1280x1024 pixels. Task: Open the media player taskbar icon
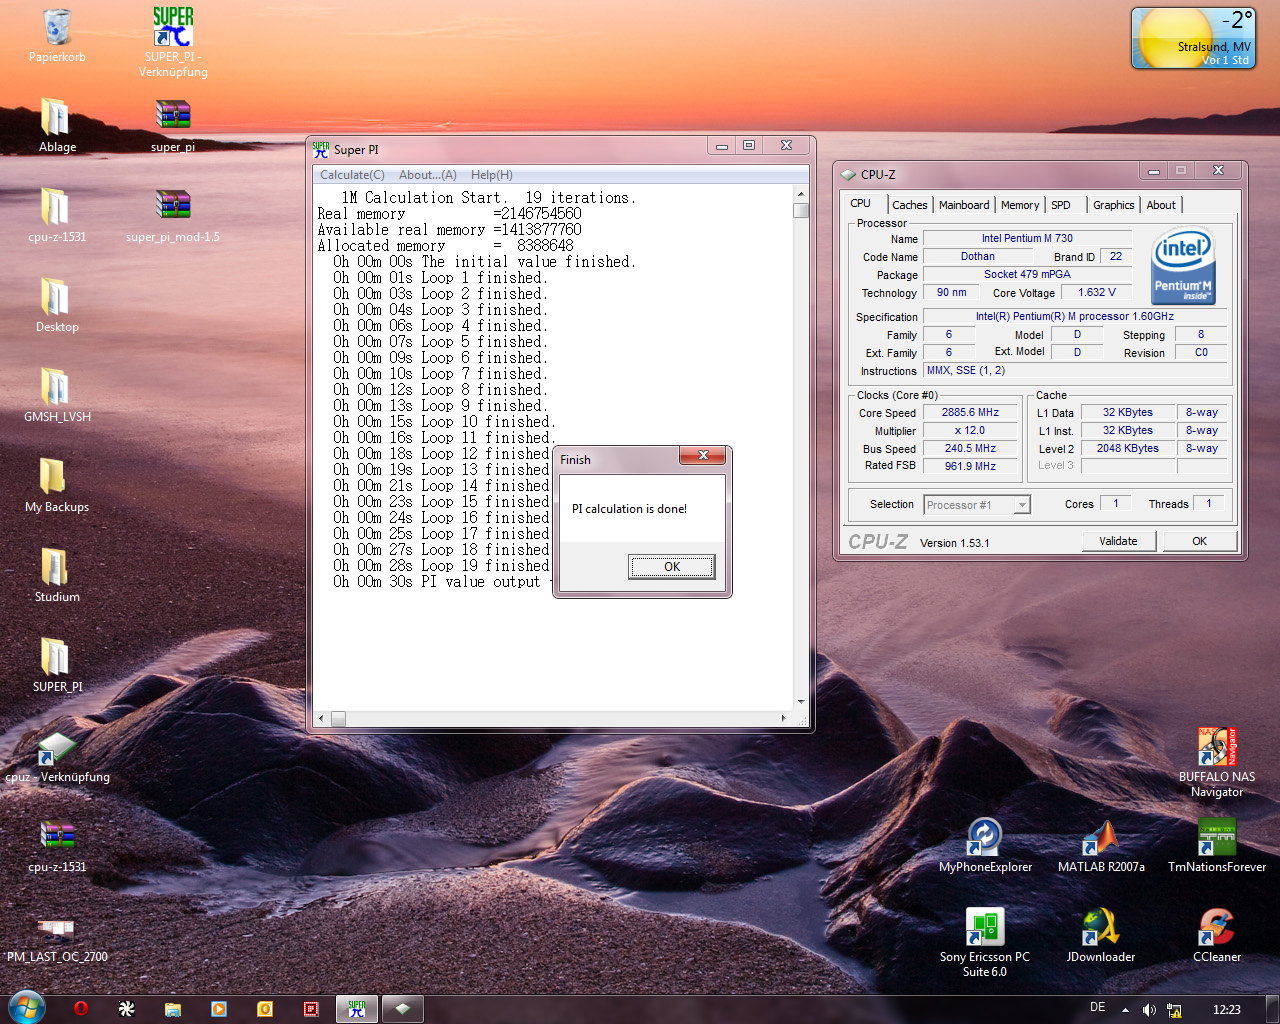click(x=219, y=1009)
